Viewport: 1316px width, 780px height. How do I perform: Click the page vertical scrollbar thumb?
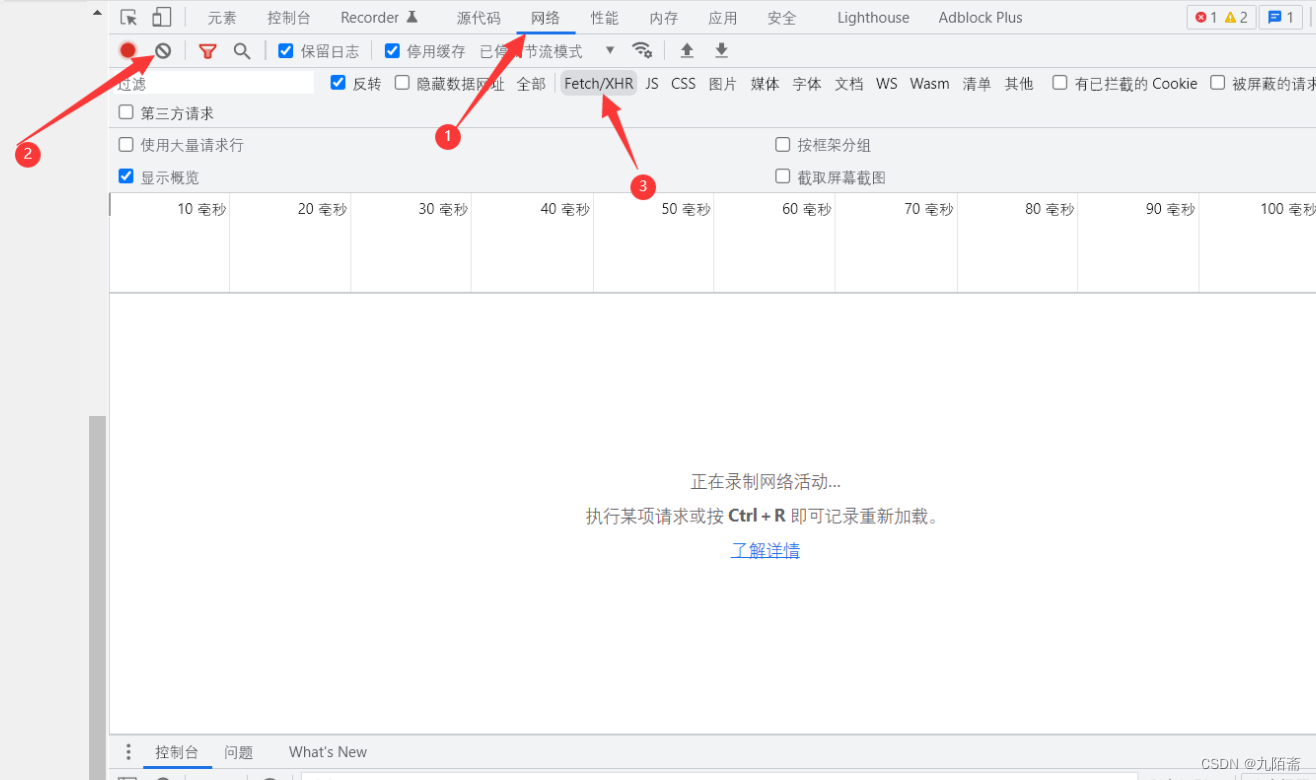tap(97, 597)
